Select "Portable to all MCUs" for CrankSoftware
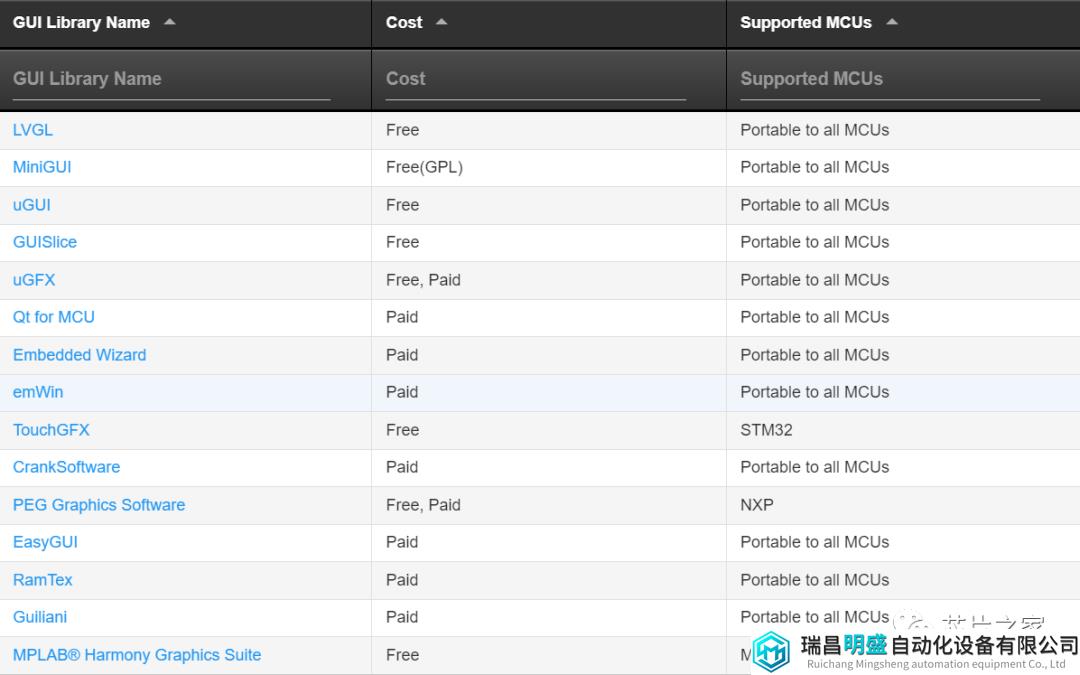 (814, 468)
